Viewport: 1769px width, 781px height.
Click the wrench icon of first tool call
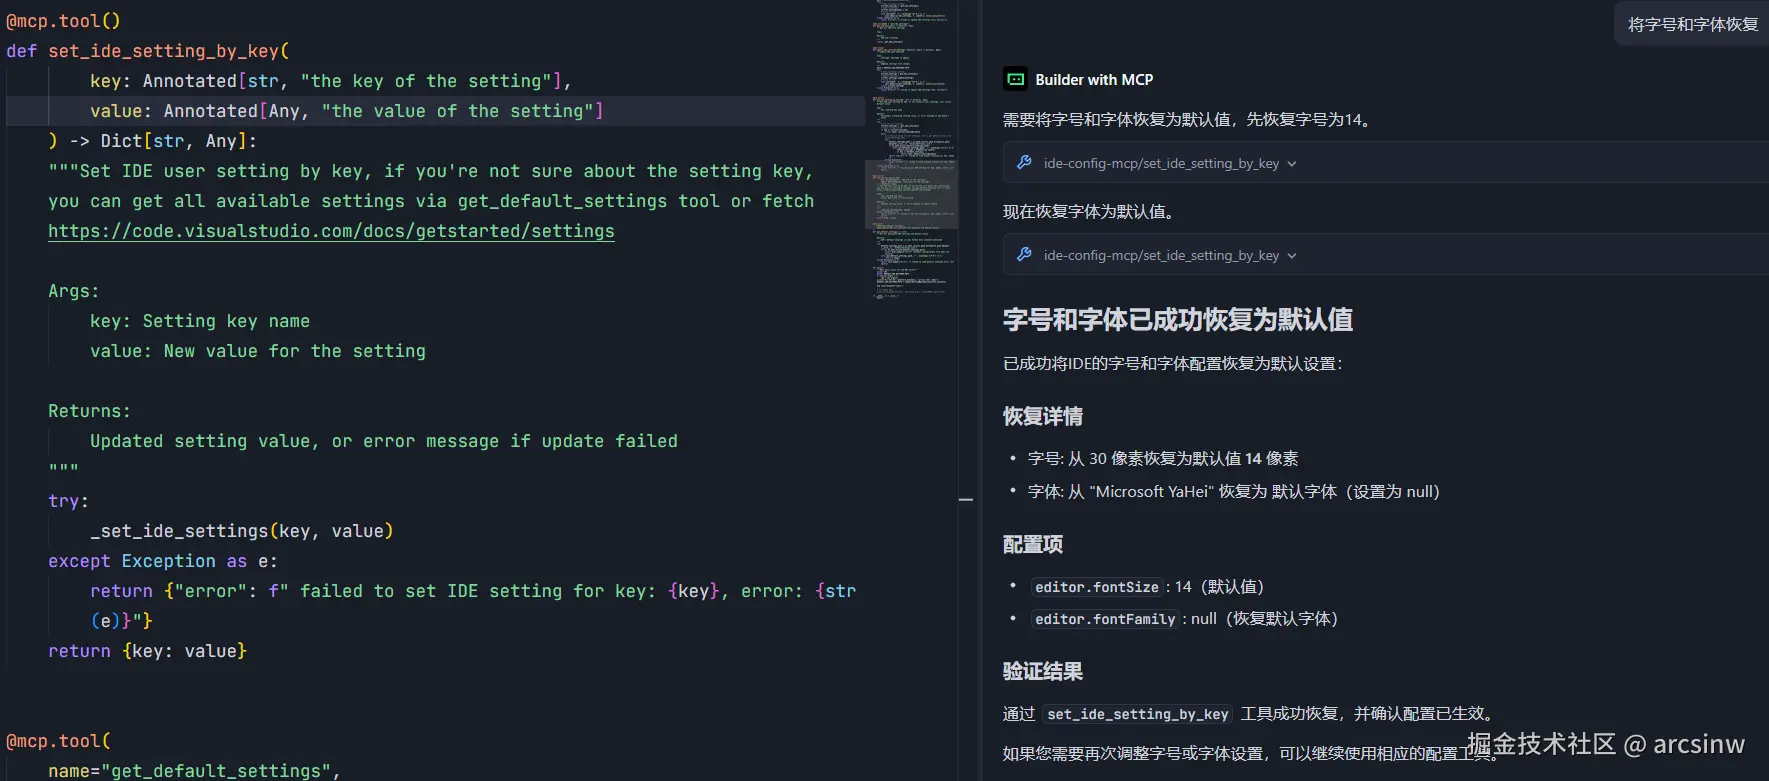point(1024,163)
